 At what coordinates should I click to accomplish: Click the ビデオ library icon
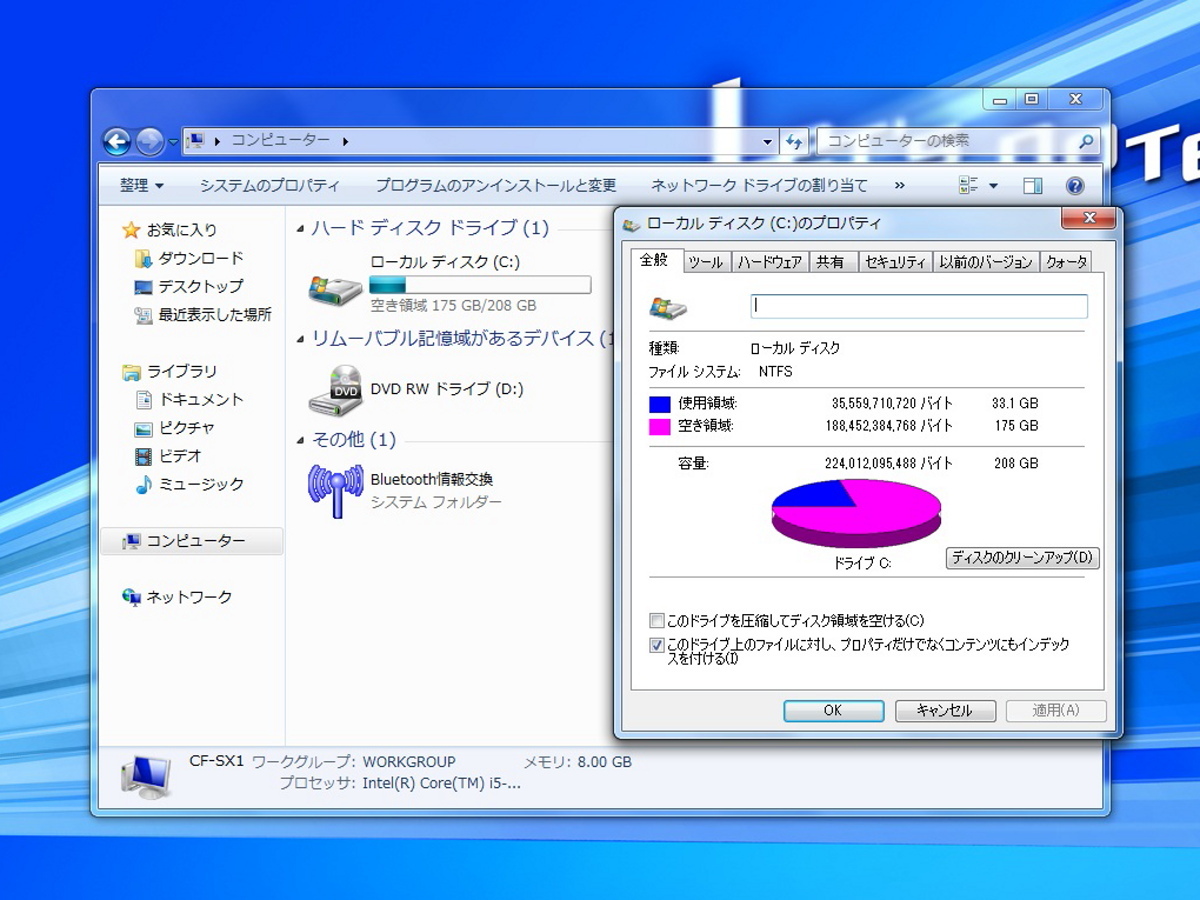(x=143, y=456)
